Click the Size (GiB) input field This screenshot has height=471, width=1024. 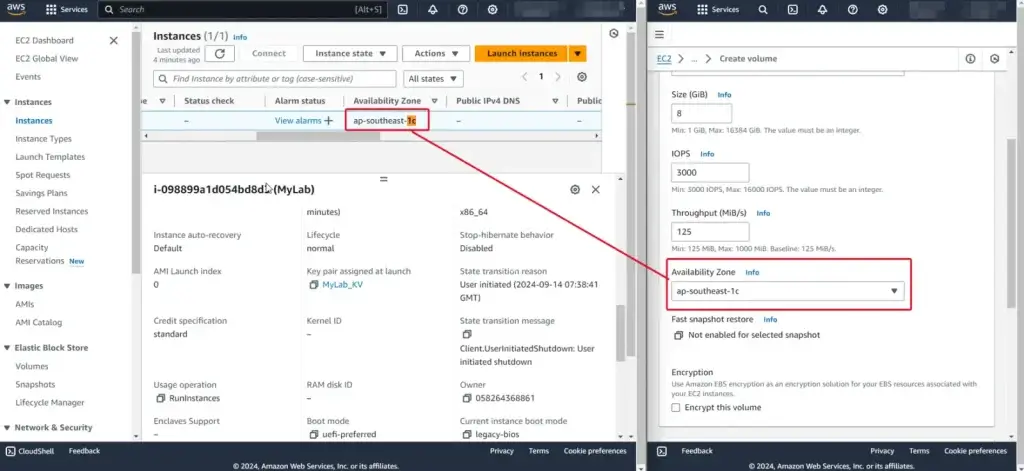[701, 113]
